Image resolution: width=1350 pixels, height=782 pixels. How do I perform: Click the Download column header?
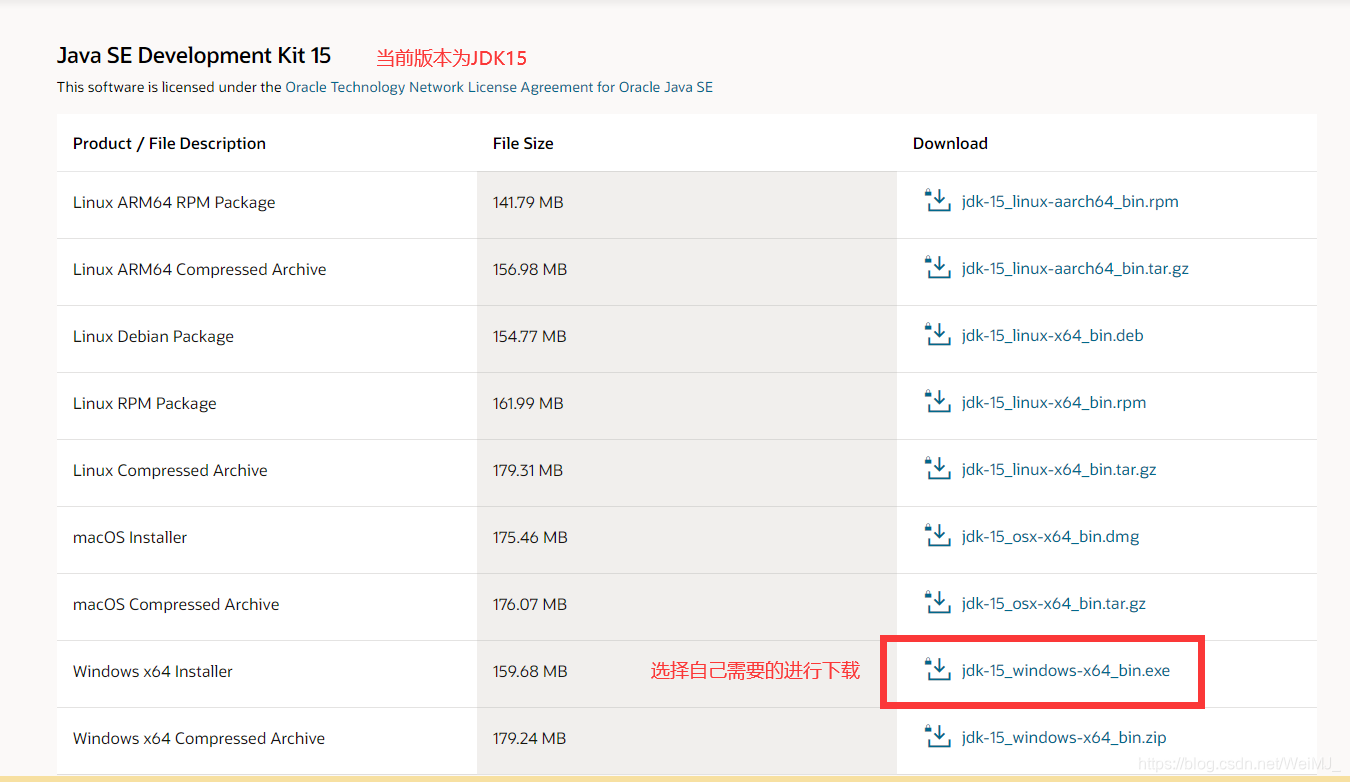click(x=950, y=143)
